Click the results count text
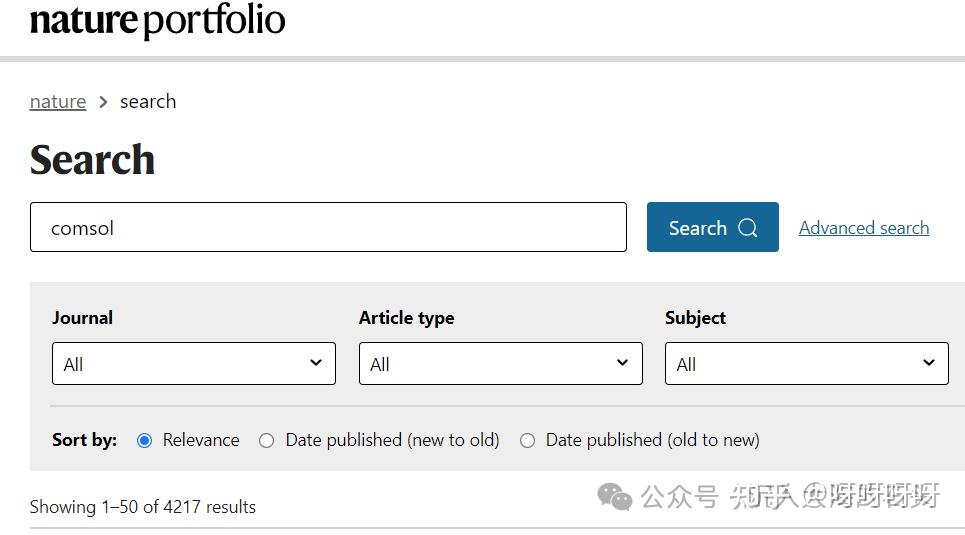The image size is (965, 535). point(143,507)
